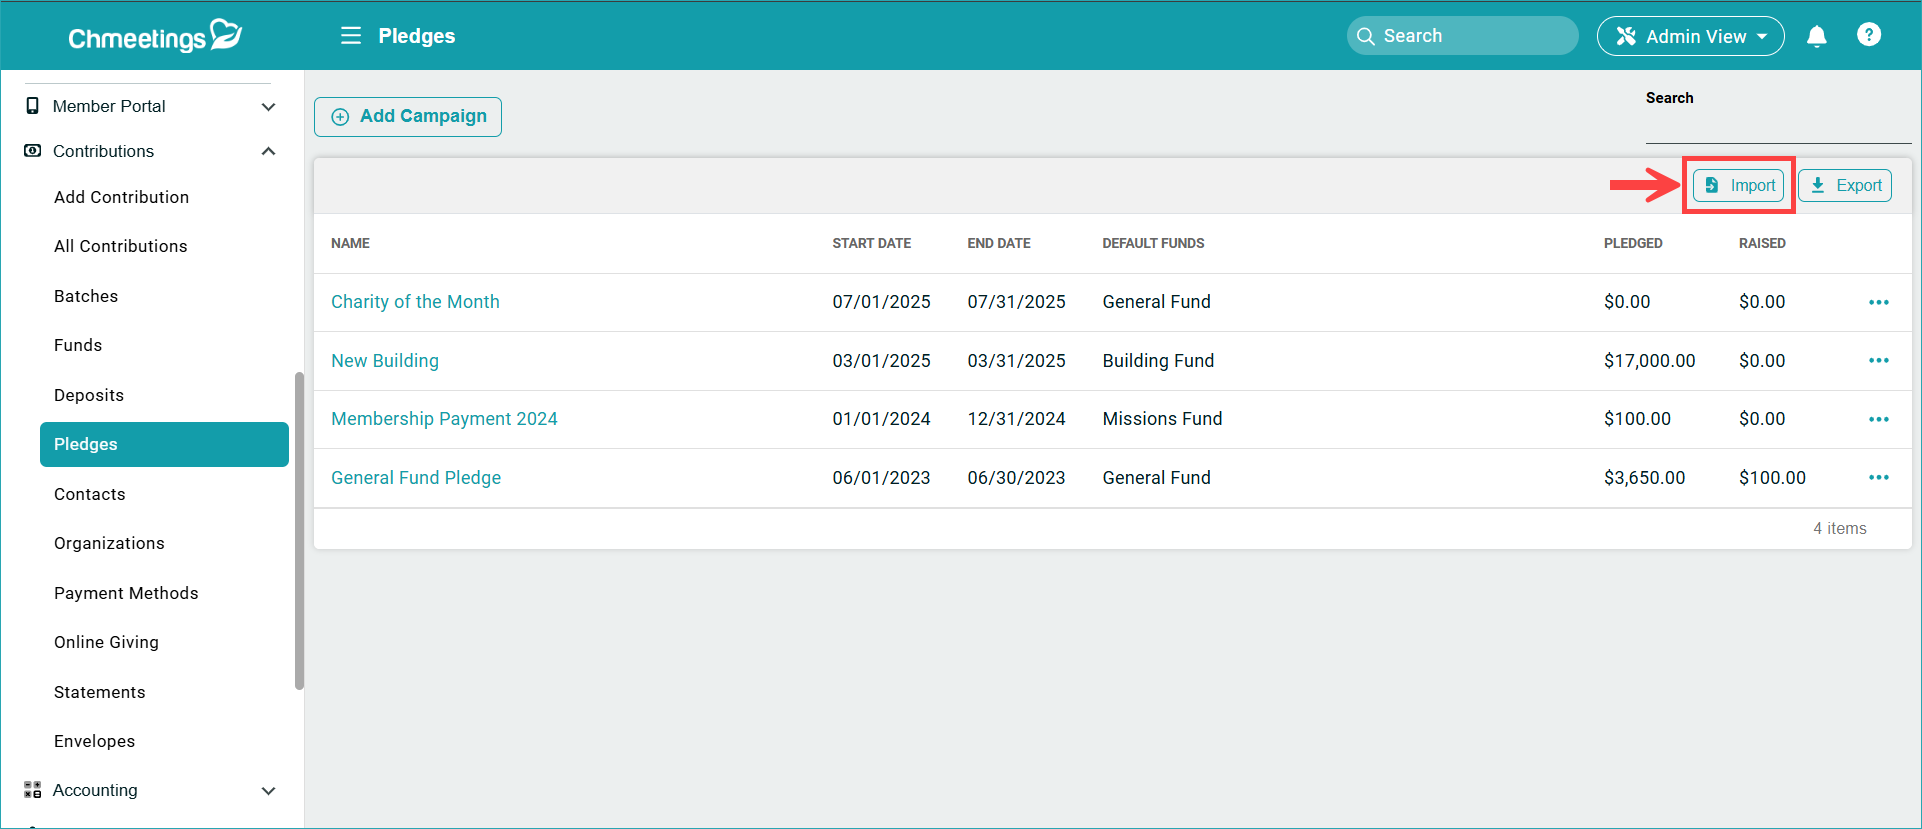Open the notifications bell

[x=1816, y=36]
